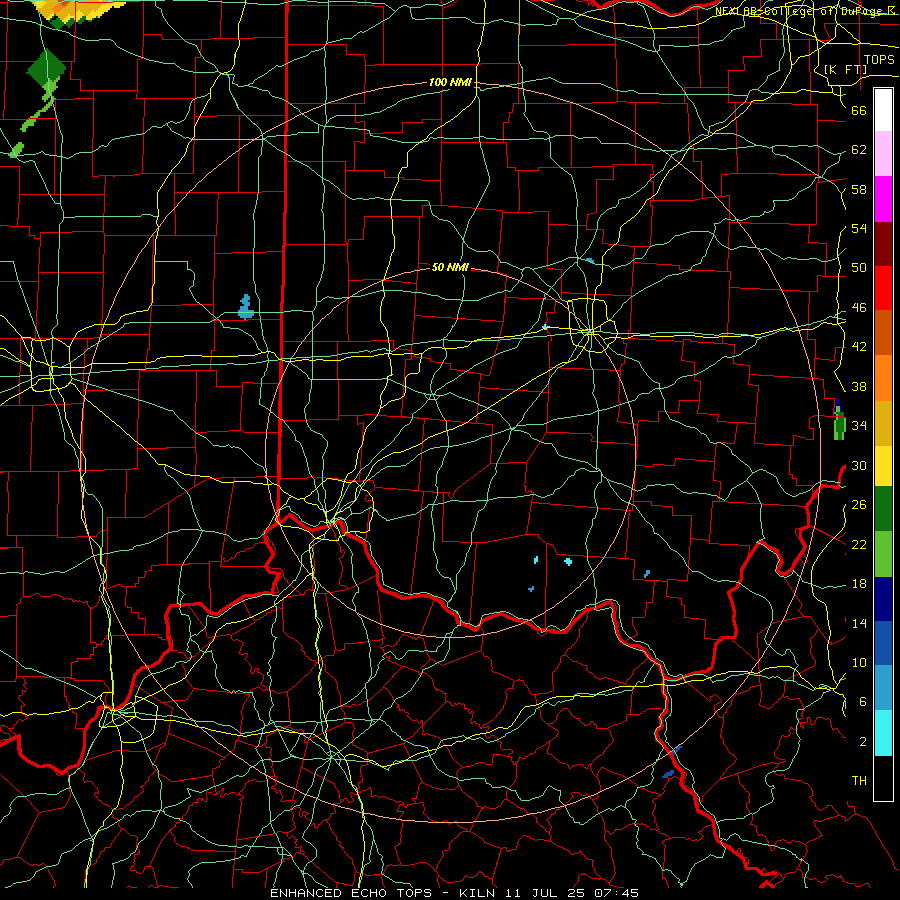Image resolution: width=900 pixels, height=900 pixels.
Task: Click the '22' legend value
Action: (859, 544)
